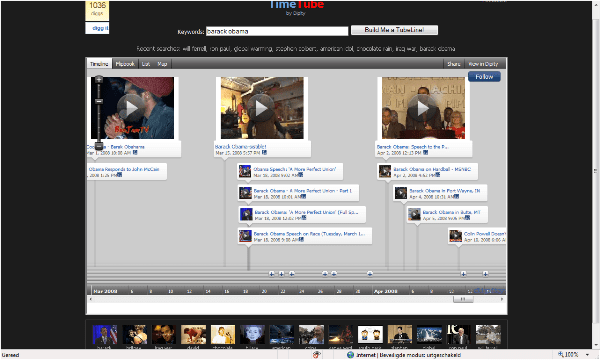Click thumbnail icon of 'Speech on Race' event
Image resolution: width=600 pixels, height=360 pixels.
[x=245, y=236]
